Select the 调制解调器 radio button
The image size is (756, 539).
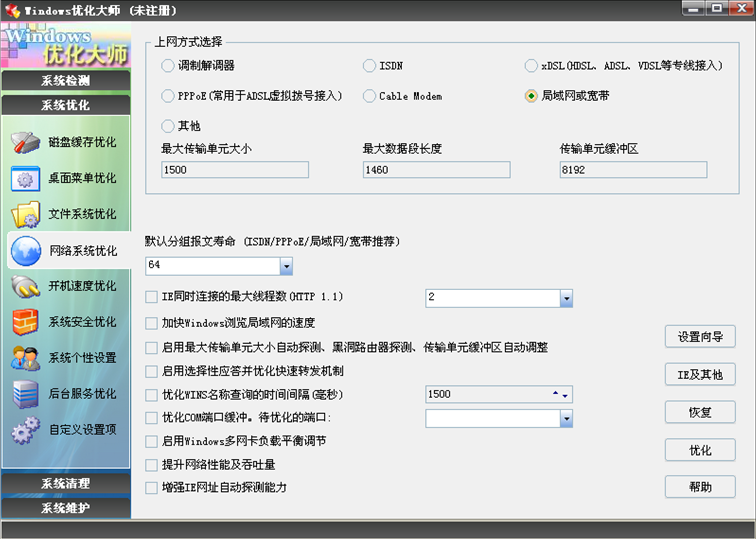coord(167,66)
